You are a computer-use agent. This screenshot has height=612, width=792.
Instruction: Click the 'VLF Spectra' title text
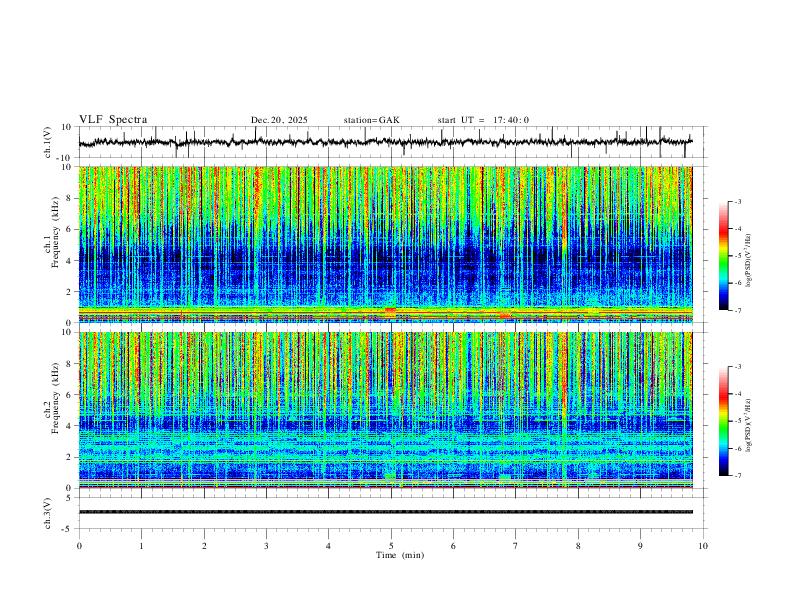(x=113, y=120)
